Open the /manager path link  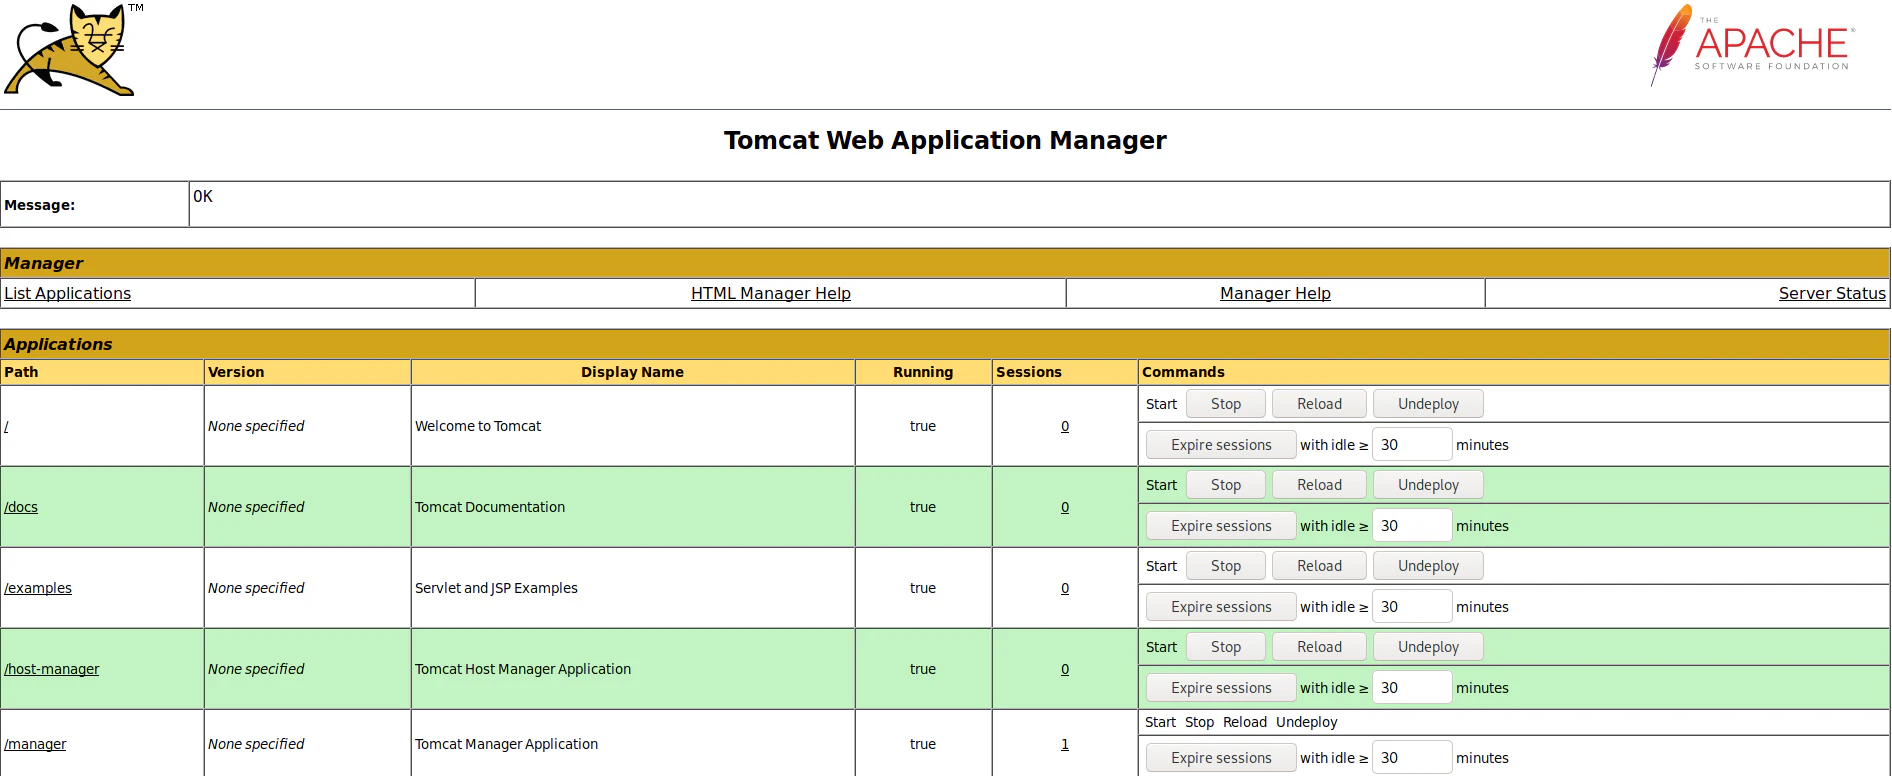coord(35,744)
